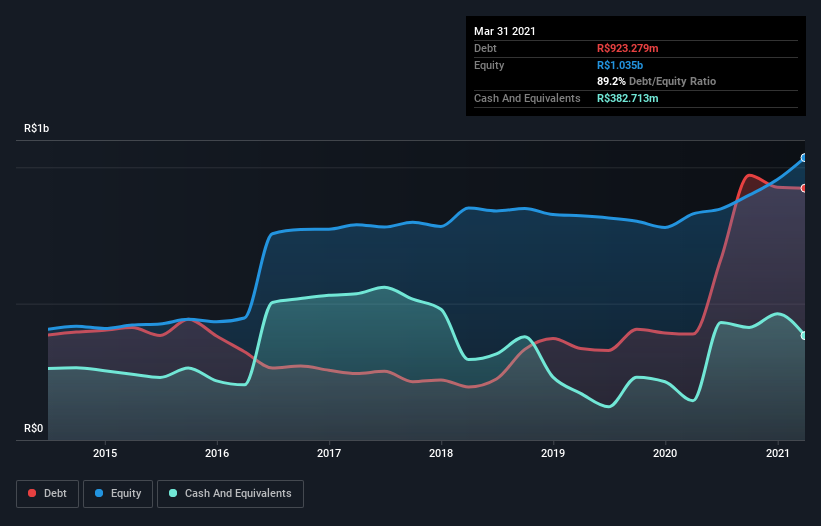Click the 2020 x-axis label
This screenshot has width=821, height=526.
tap(665, 453)
